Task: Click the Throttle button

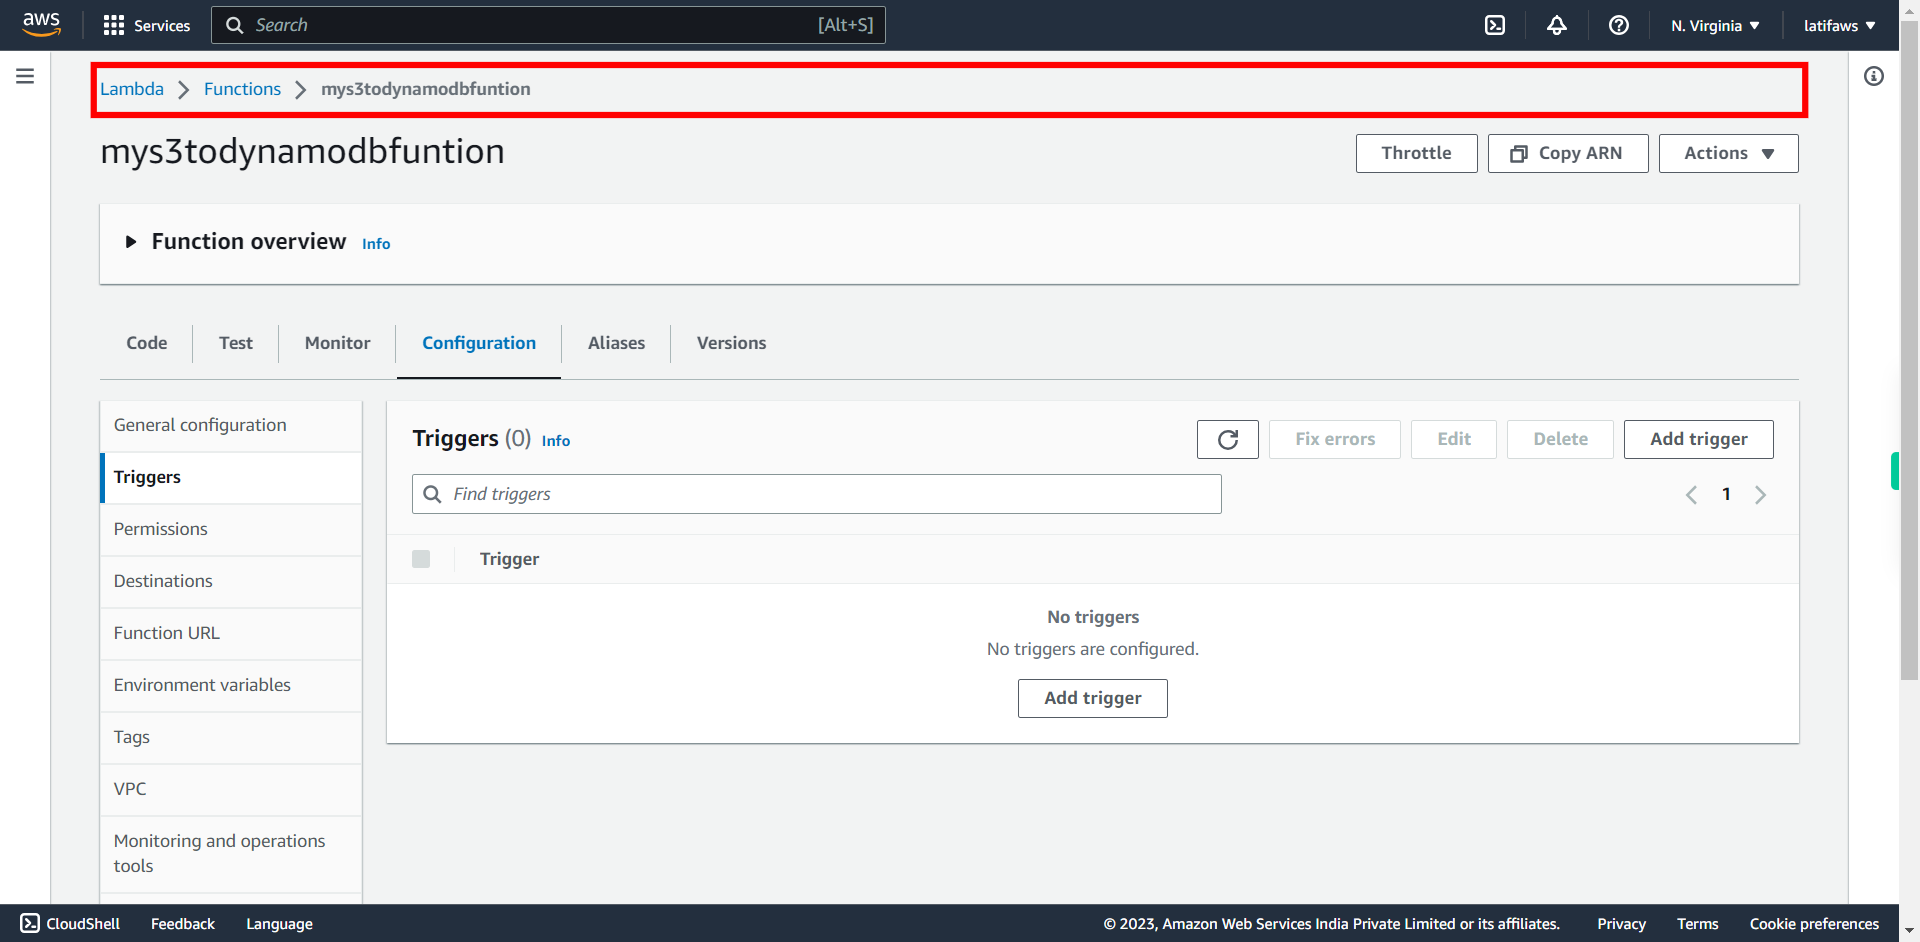Action: [1416, 153]
